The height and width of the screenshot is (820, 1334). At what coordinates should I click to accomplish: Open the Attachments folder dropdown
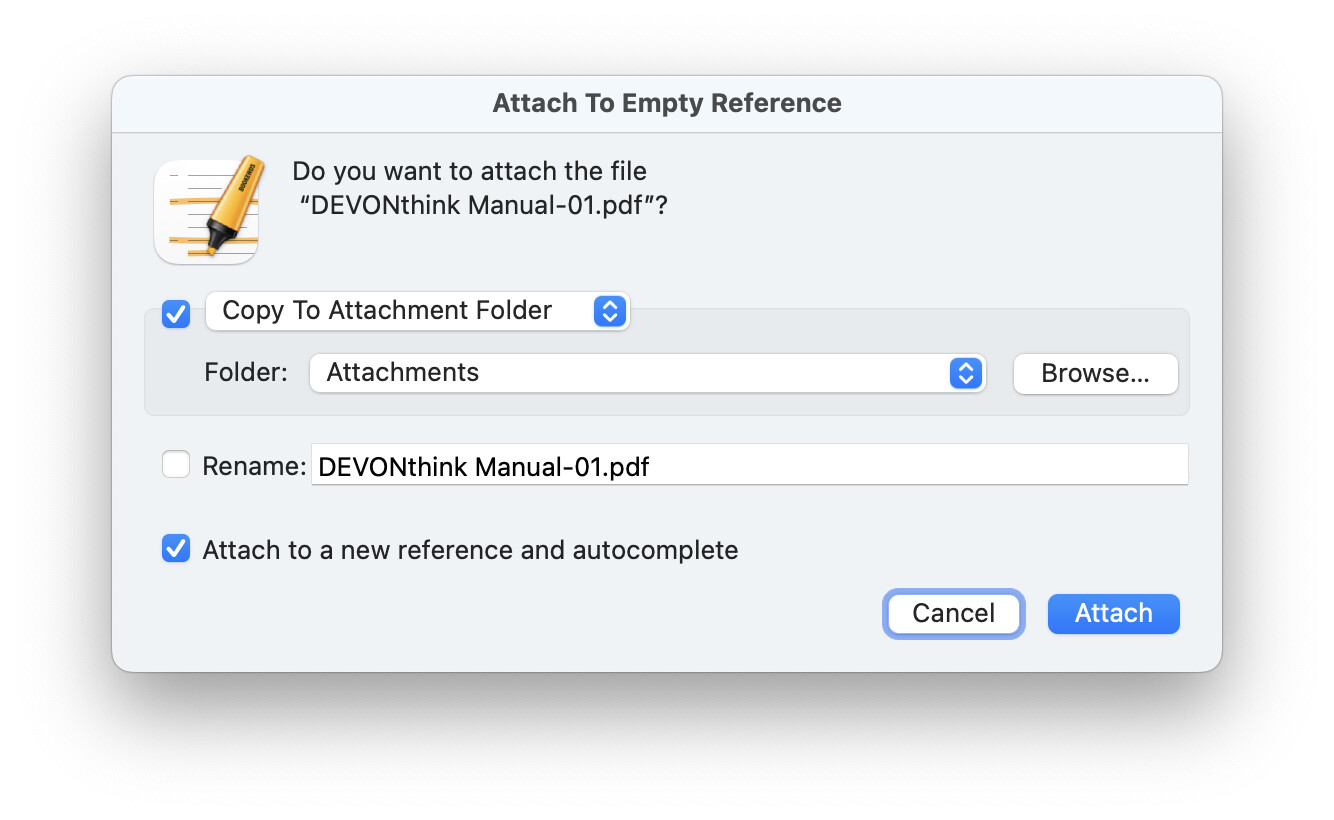[648, 373]
